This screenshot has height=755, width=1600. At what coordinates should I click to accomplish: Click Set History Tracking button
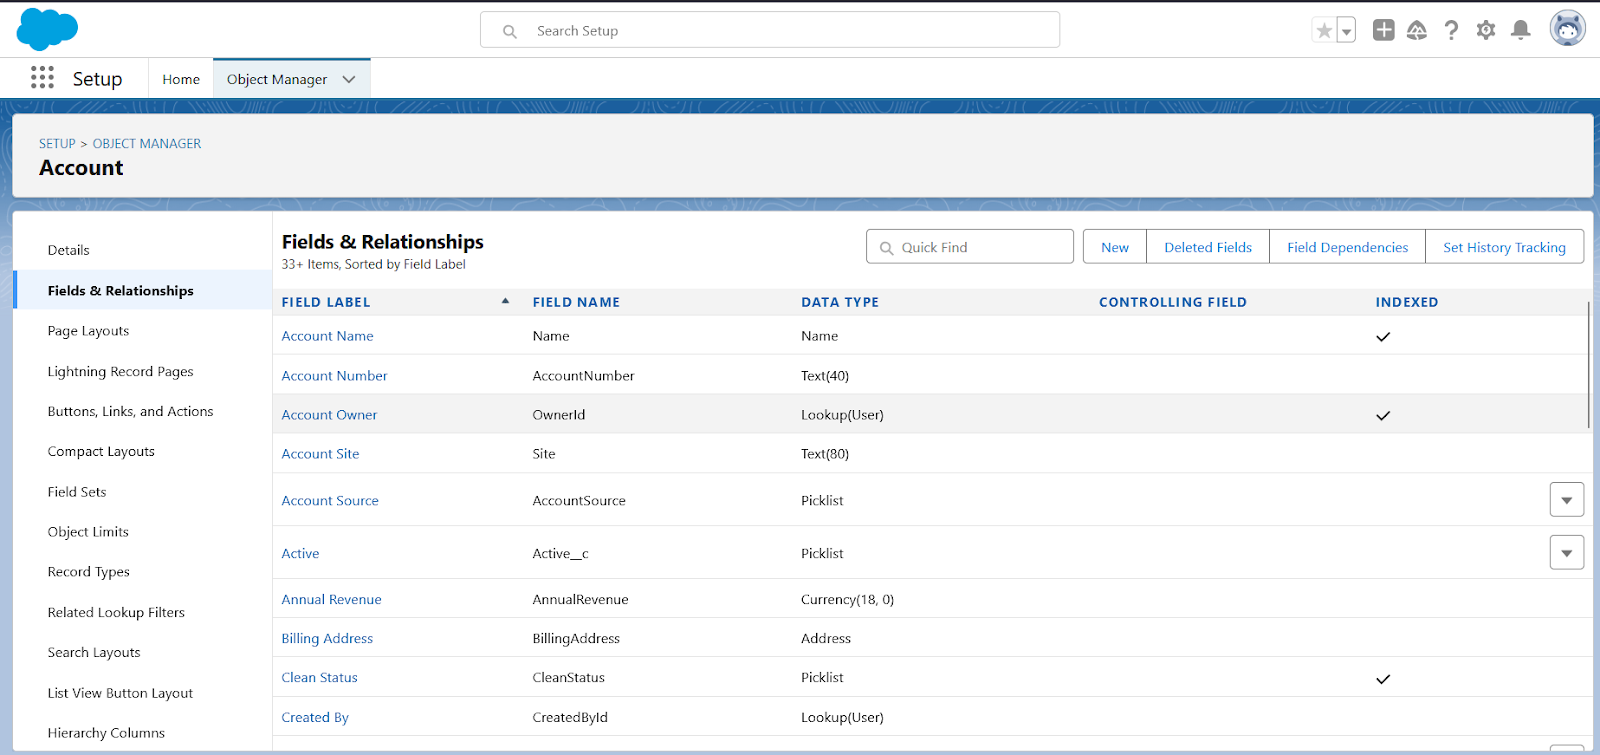1504,247
